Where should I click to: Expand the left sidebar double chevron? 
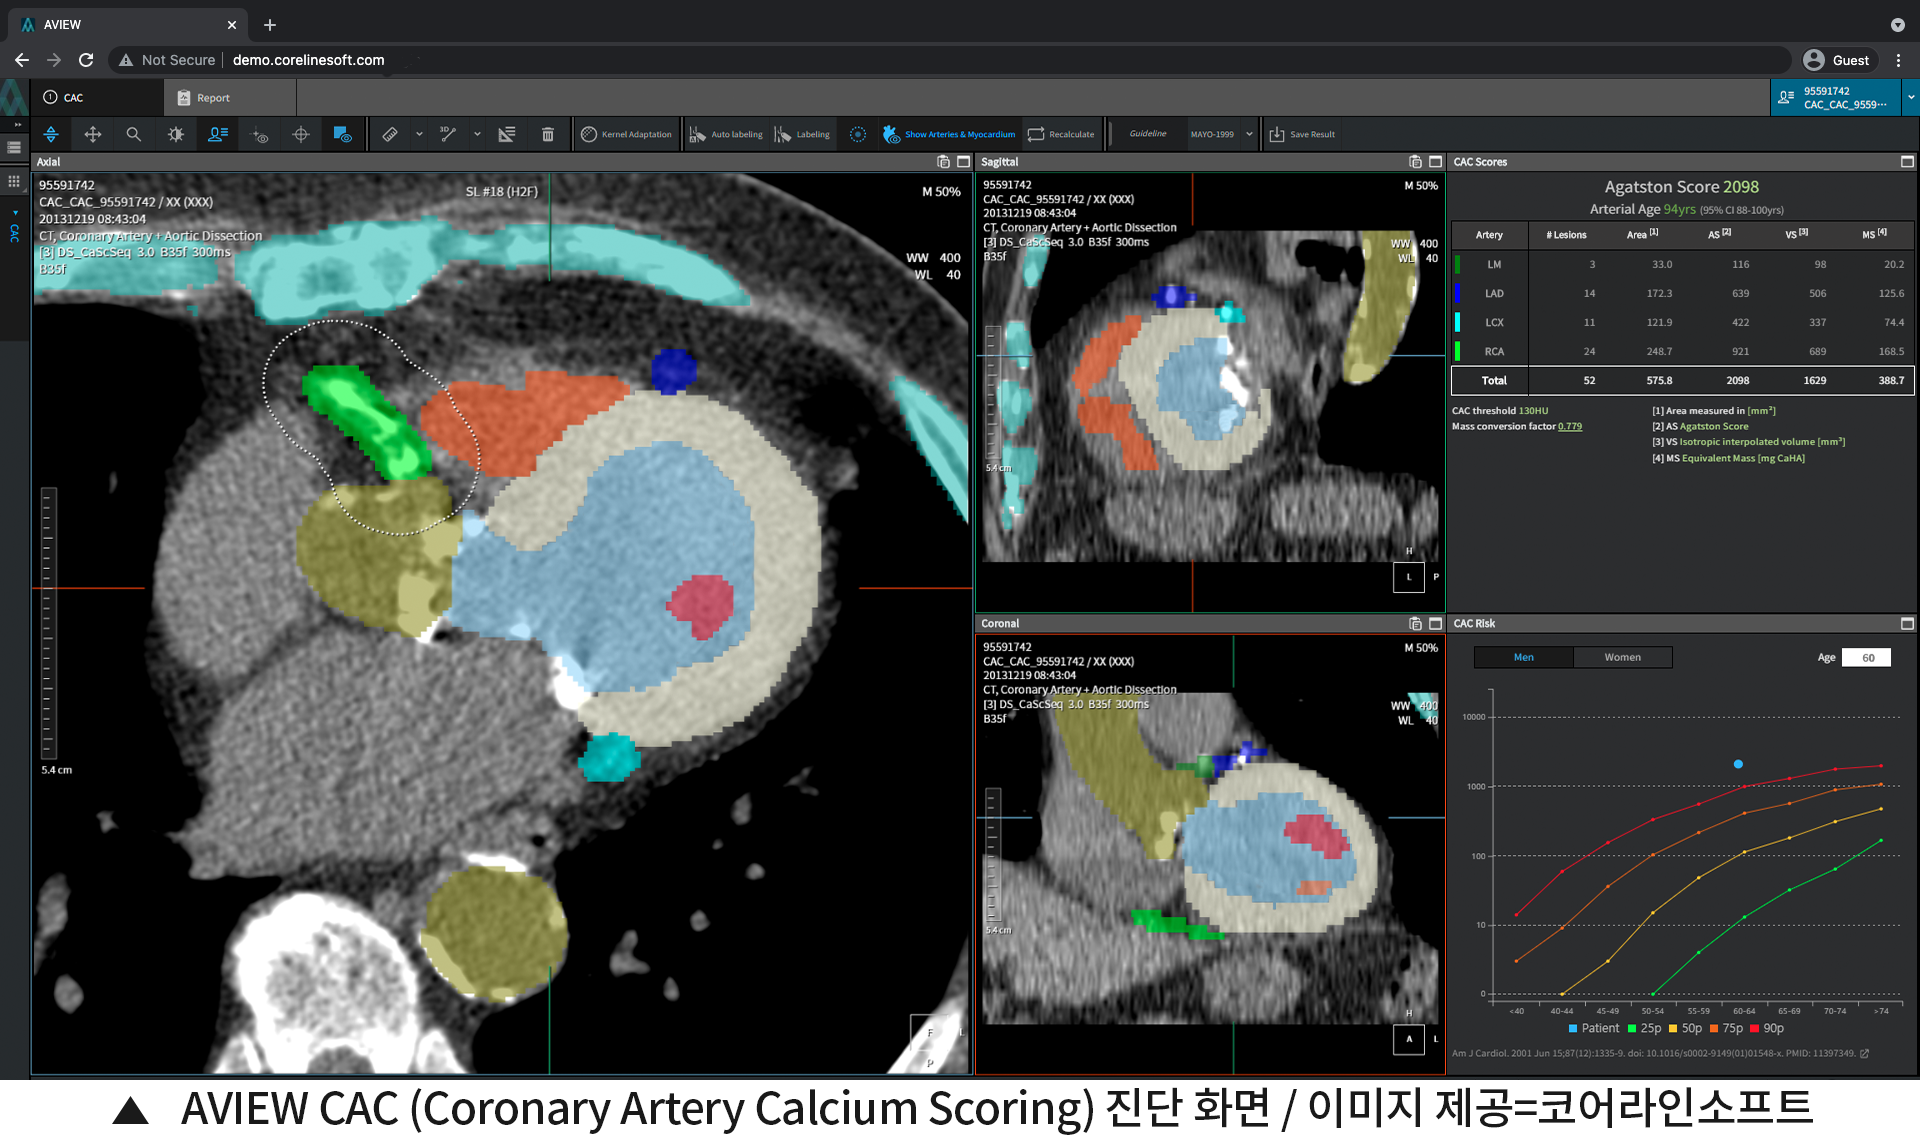click(16, 125)
